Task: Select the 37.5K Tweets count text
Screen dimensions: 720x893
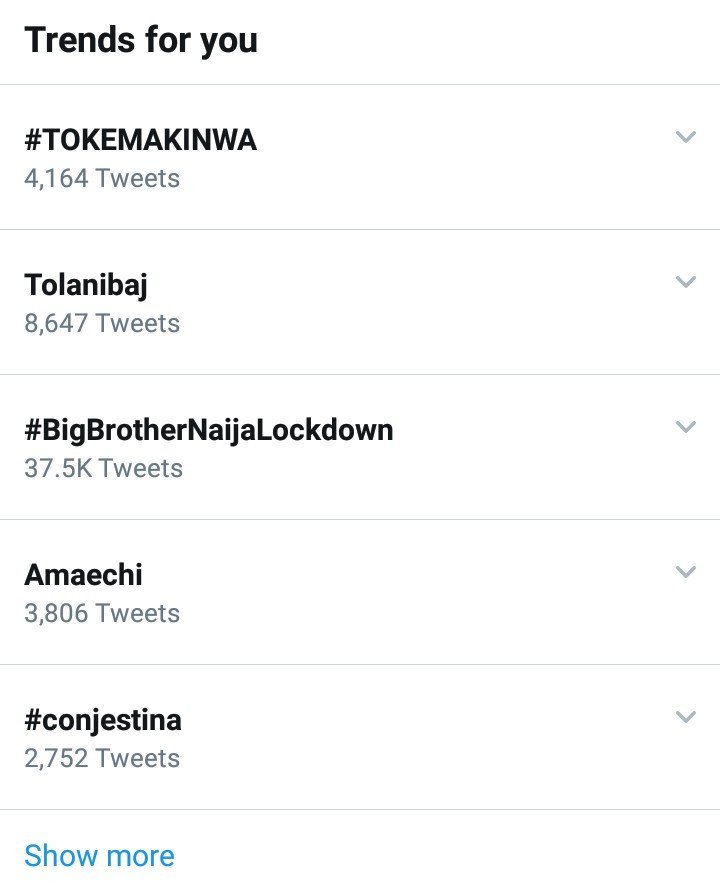Action: [x=103, y=469]
